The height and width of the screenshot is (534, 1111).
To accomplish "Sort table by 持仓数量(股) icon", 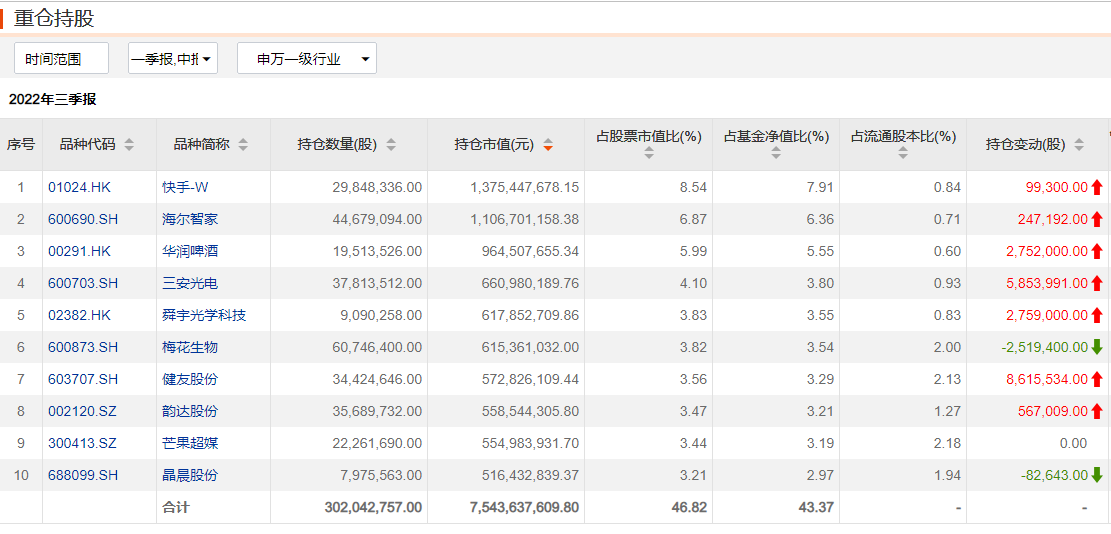I will [x=391, y=145].
